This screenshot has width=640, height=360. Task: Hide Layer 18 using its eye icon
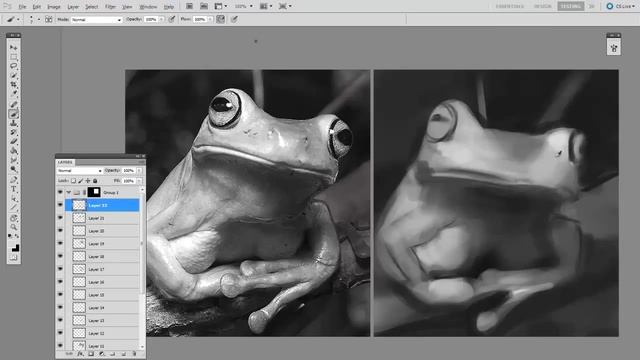[x=60, y=256]
